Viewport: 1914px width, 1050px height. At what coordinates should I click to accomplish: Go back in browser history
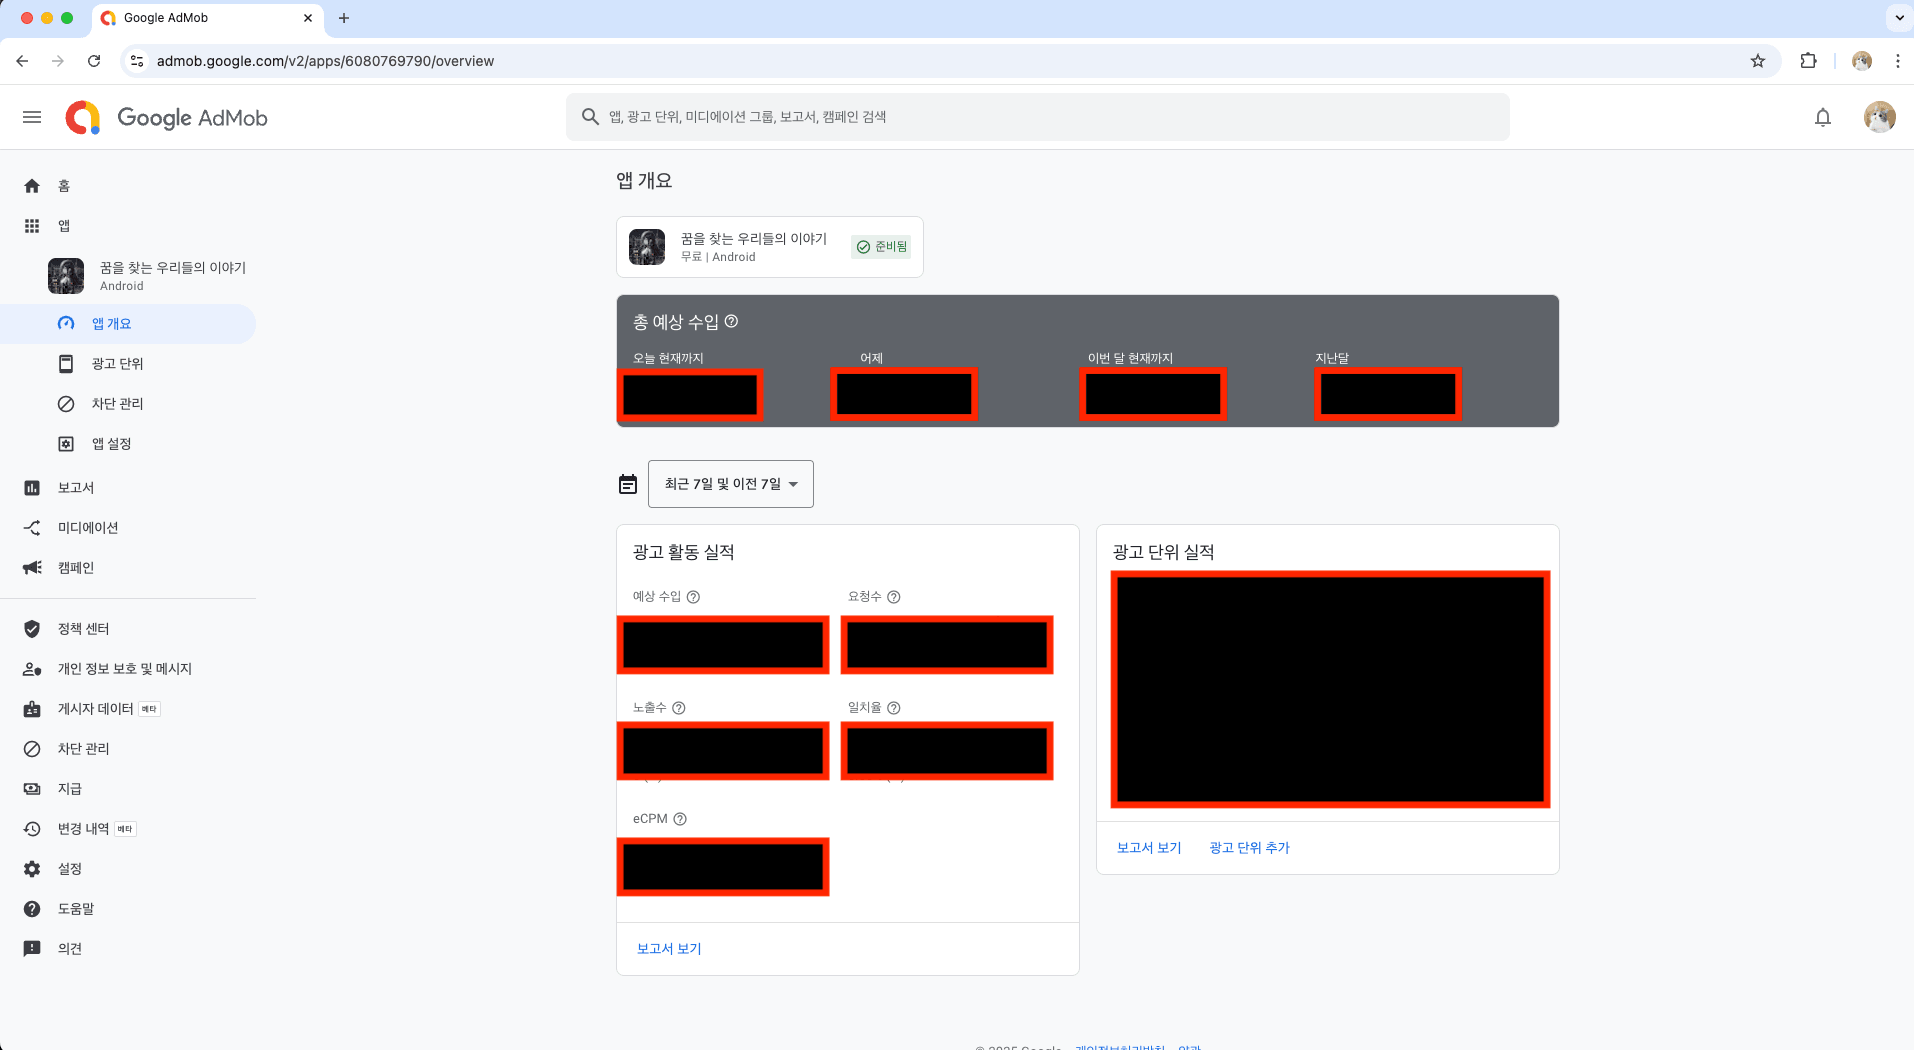(x=22, y=61)
